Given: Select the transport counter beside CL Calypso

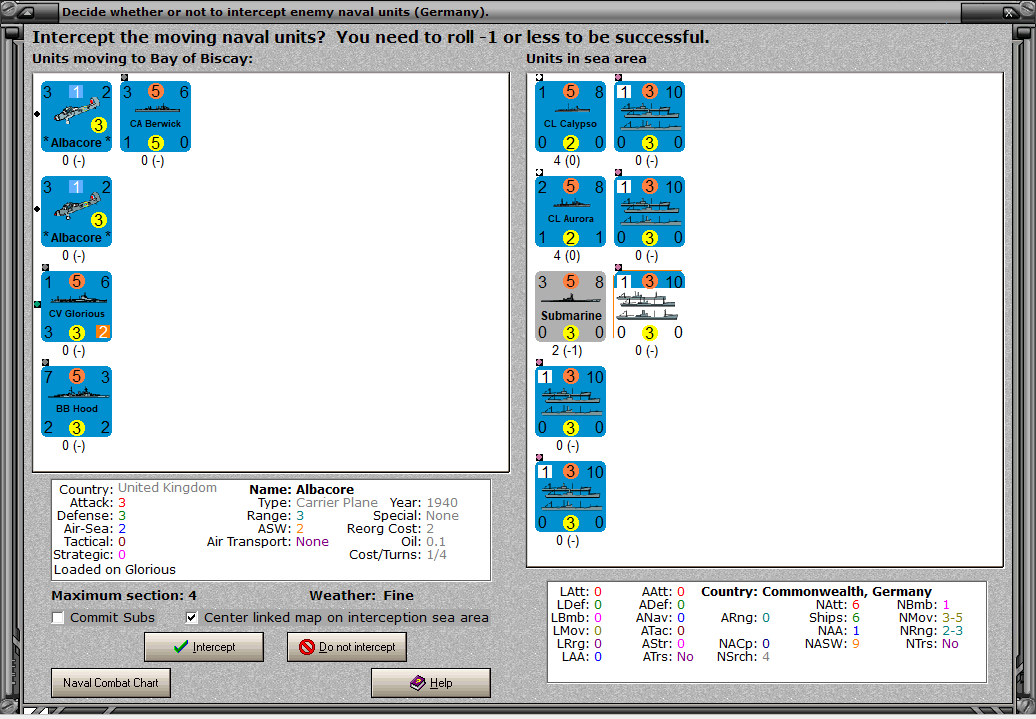Looking at the screenshot, I should point(649,116).
